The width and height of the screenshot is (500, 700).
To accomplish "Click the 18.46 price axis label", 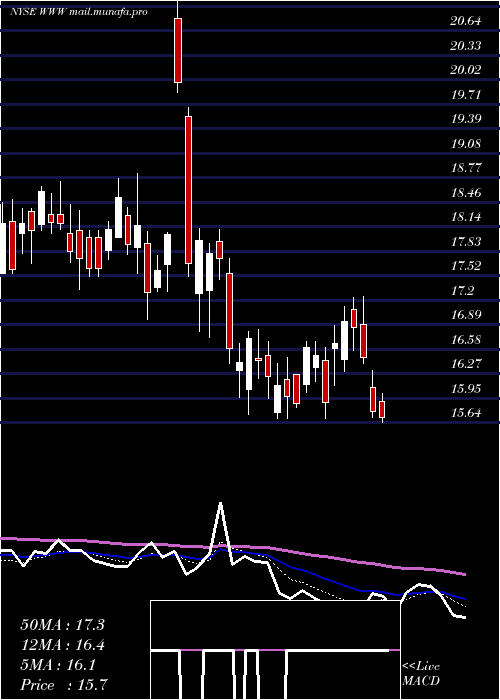I will point(466,193).
